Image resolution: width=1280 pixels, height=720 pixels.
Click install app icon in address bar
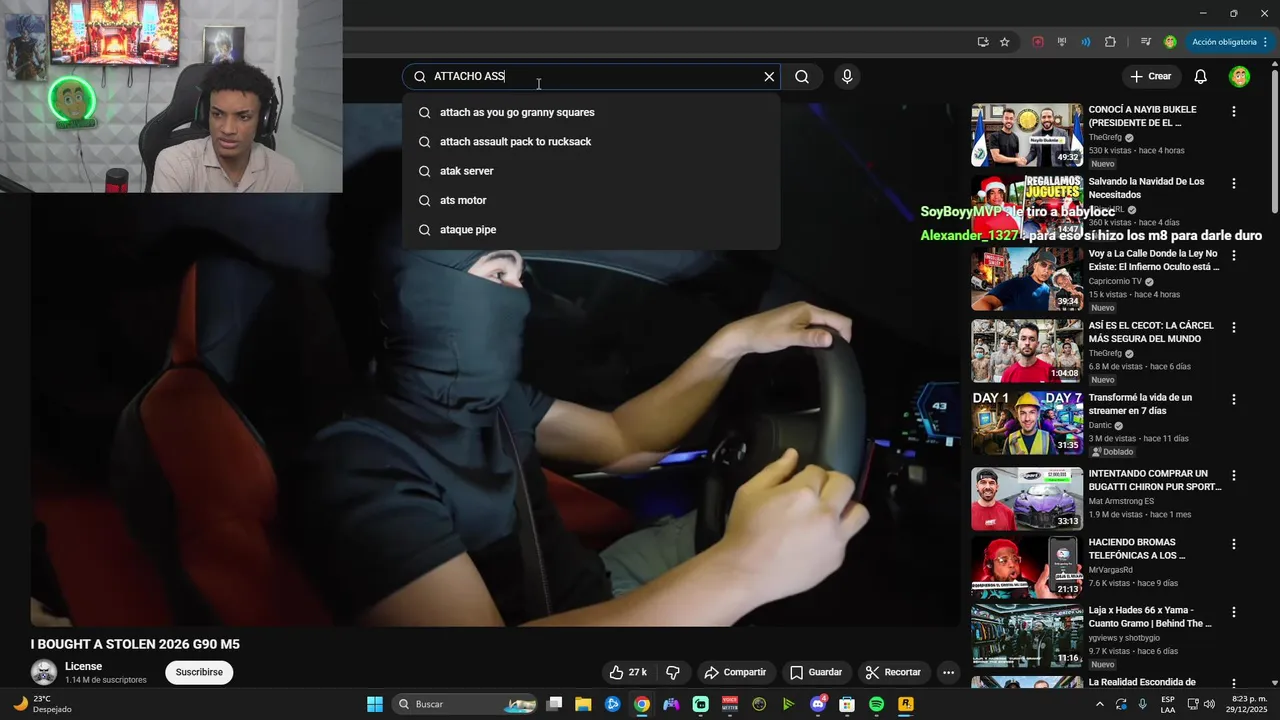click(983, 42)
